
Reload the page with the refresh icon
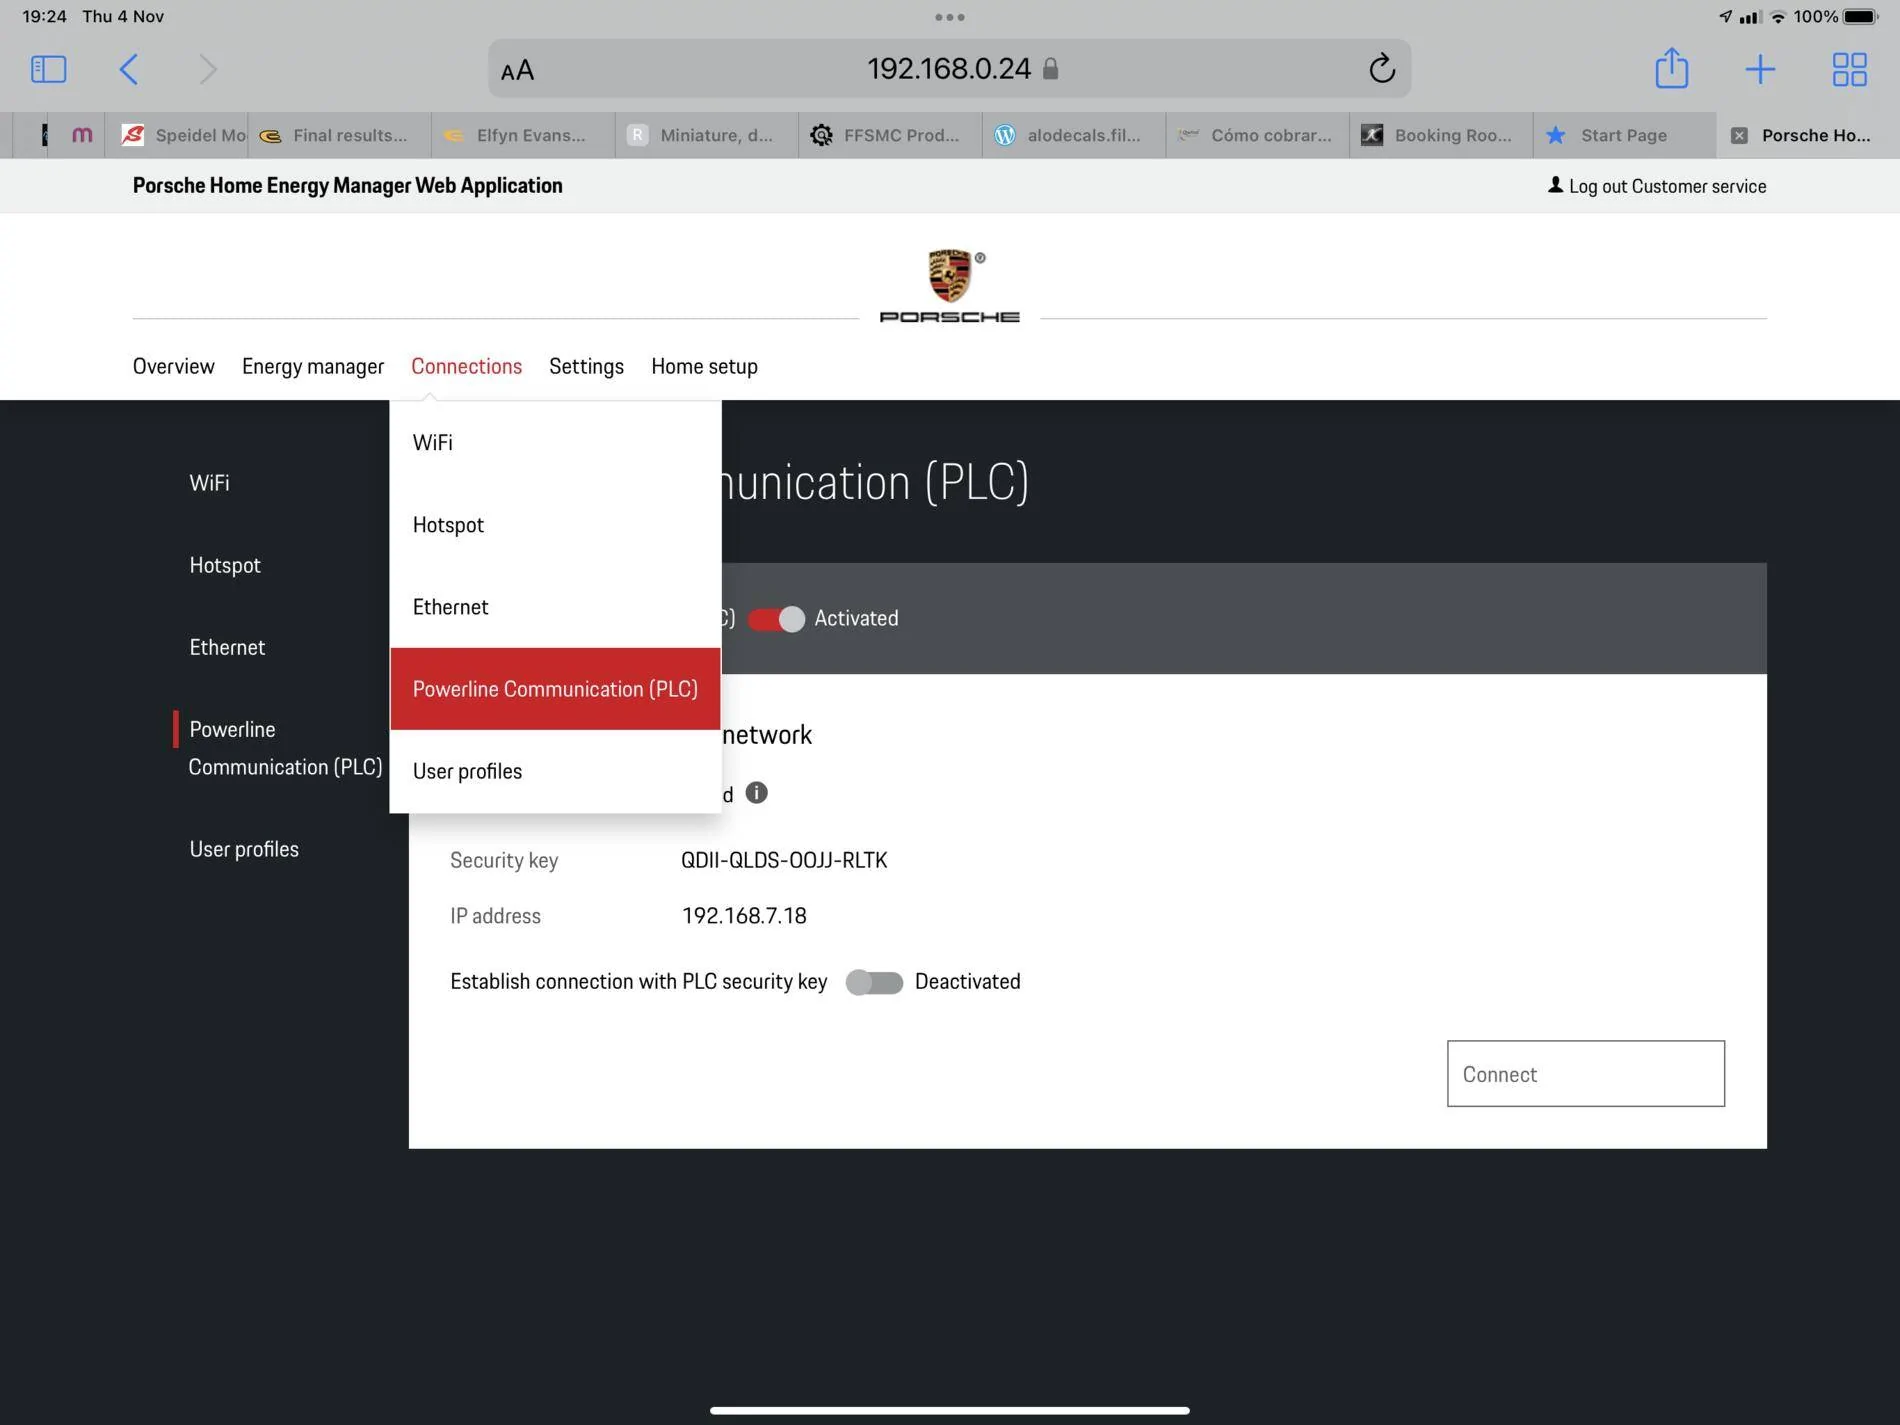pos(1381,68)
